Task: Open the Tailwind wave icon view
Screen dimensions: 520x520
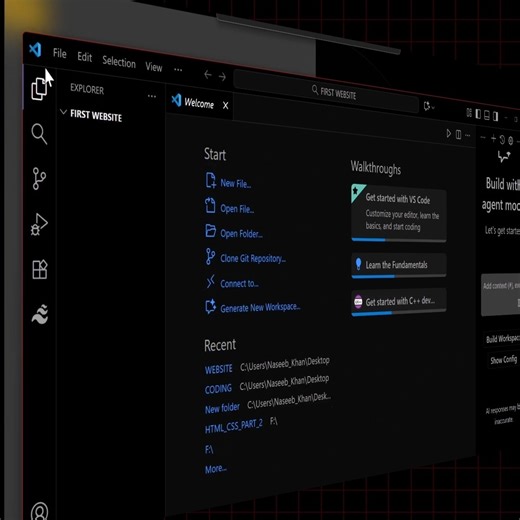Action: point(40,314)
